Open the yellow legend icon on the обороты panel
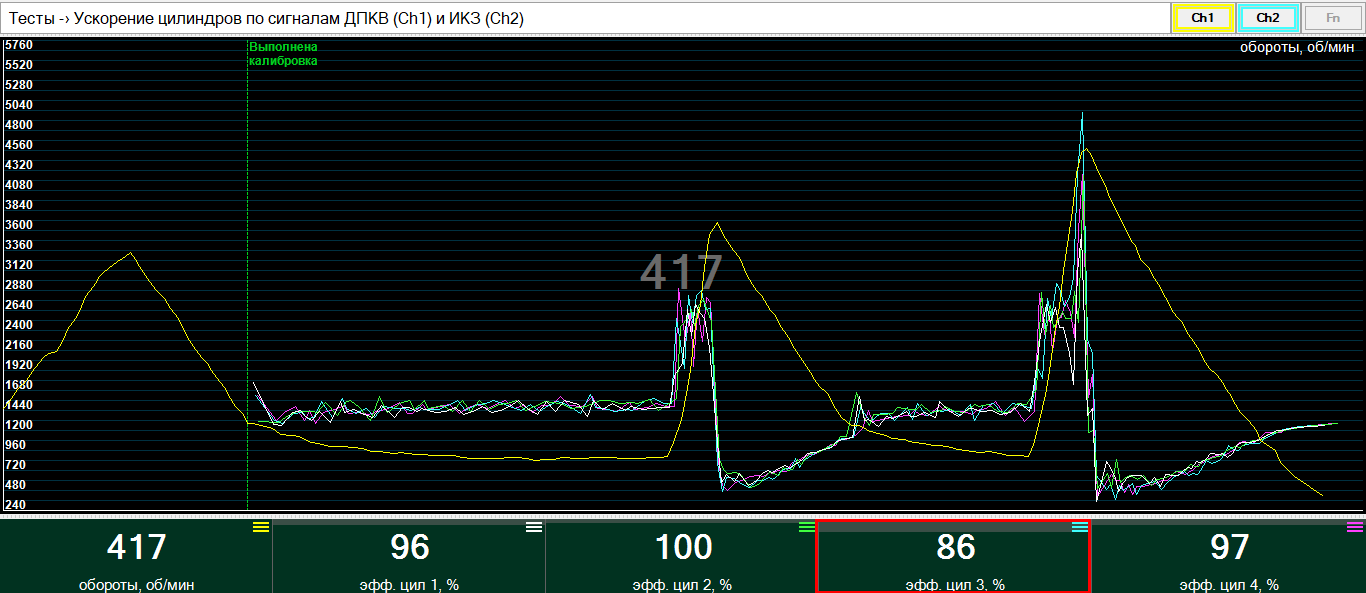Image resolution: width=1366 pixels, height=593 pixels. point(261,526)
